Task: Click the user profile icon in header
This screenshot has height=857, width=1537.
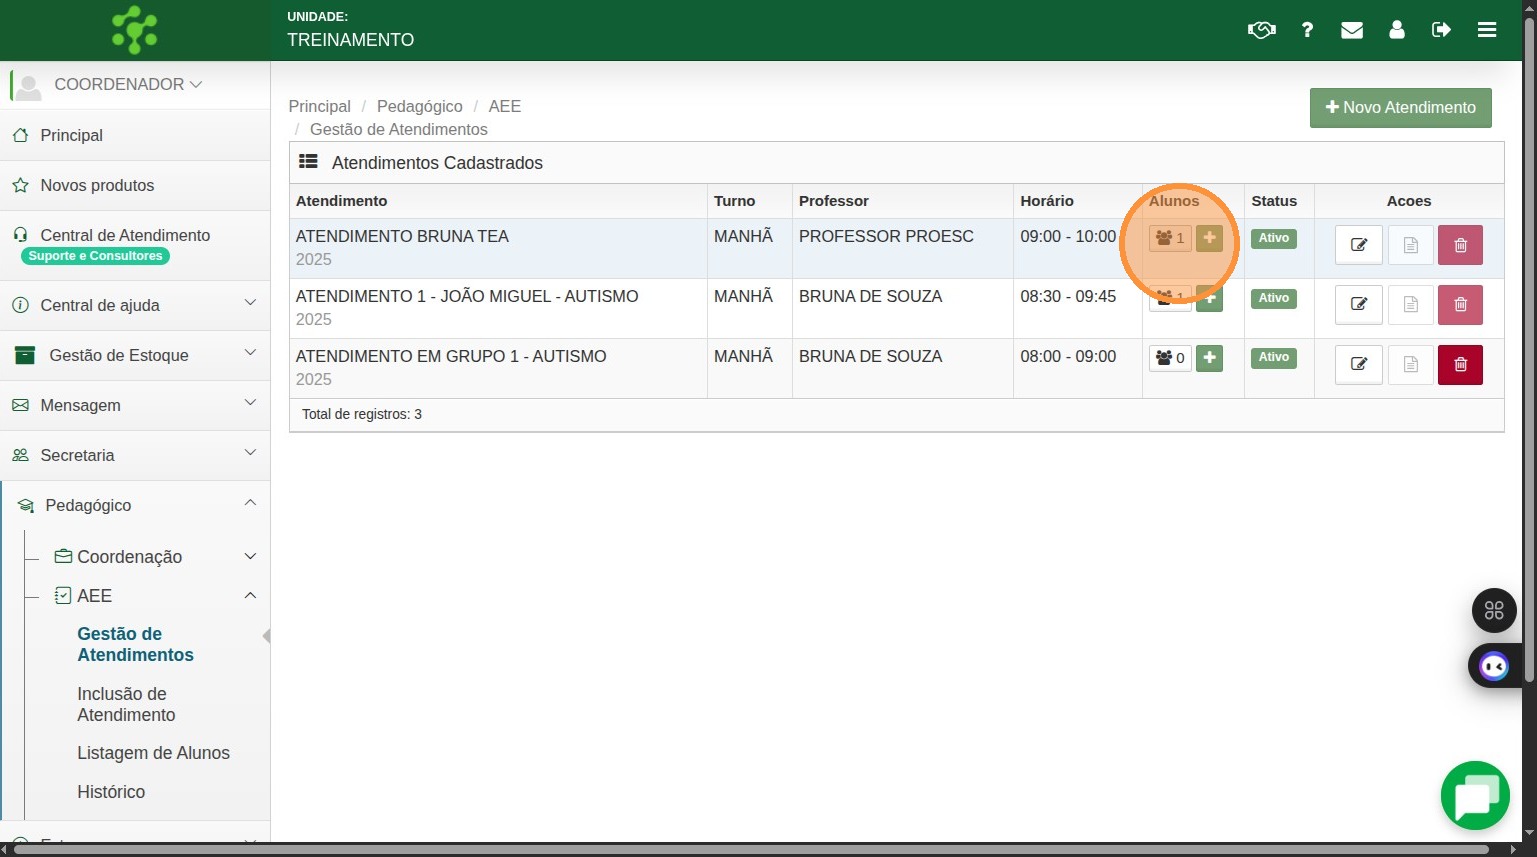Action: tap(1397, 30)
